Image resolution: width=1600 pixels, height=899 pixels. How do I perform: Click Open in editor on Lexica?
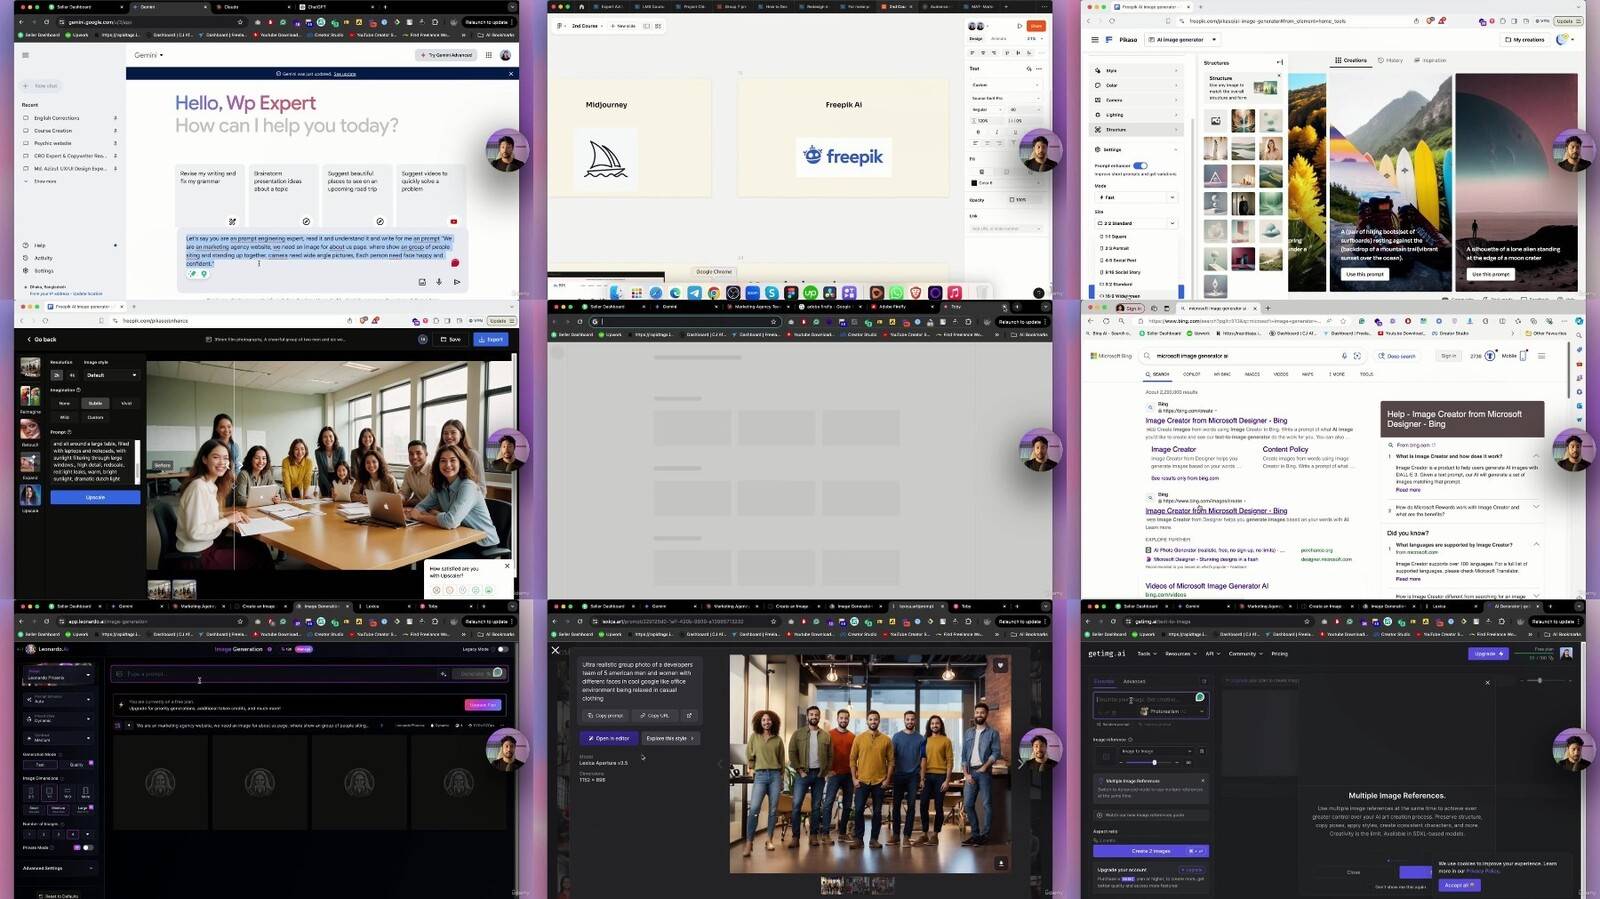(x=609, y=738)
